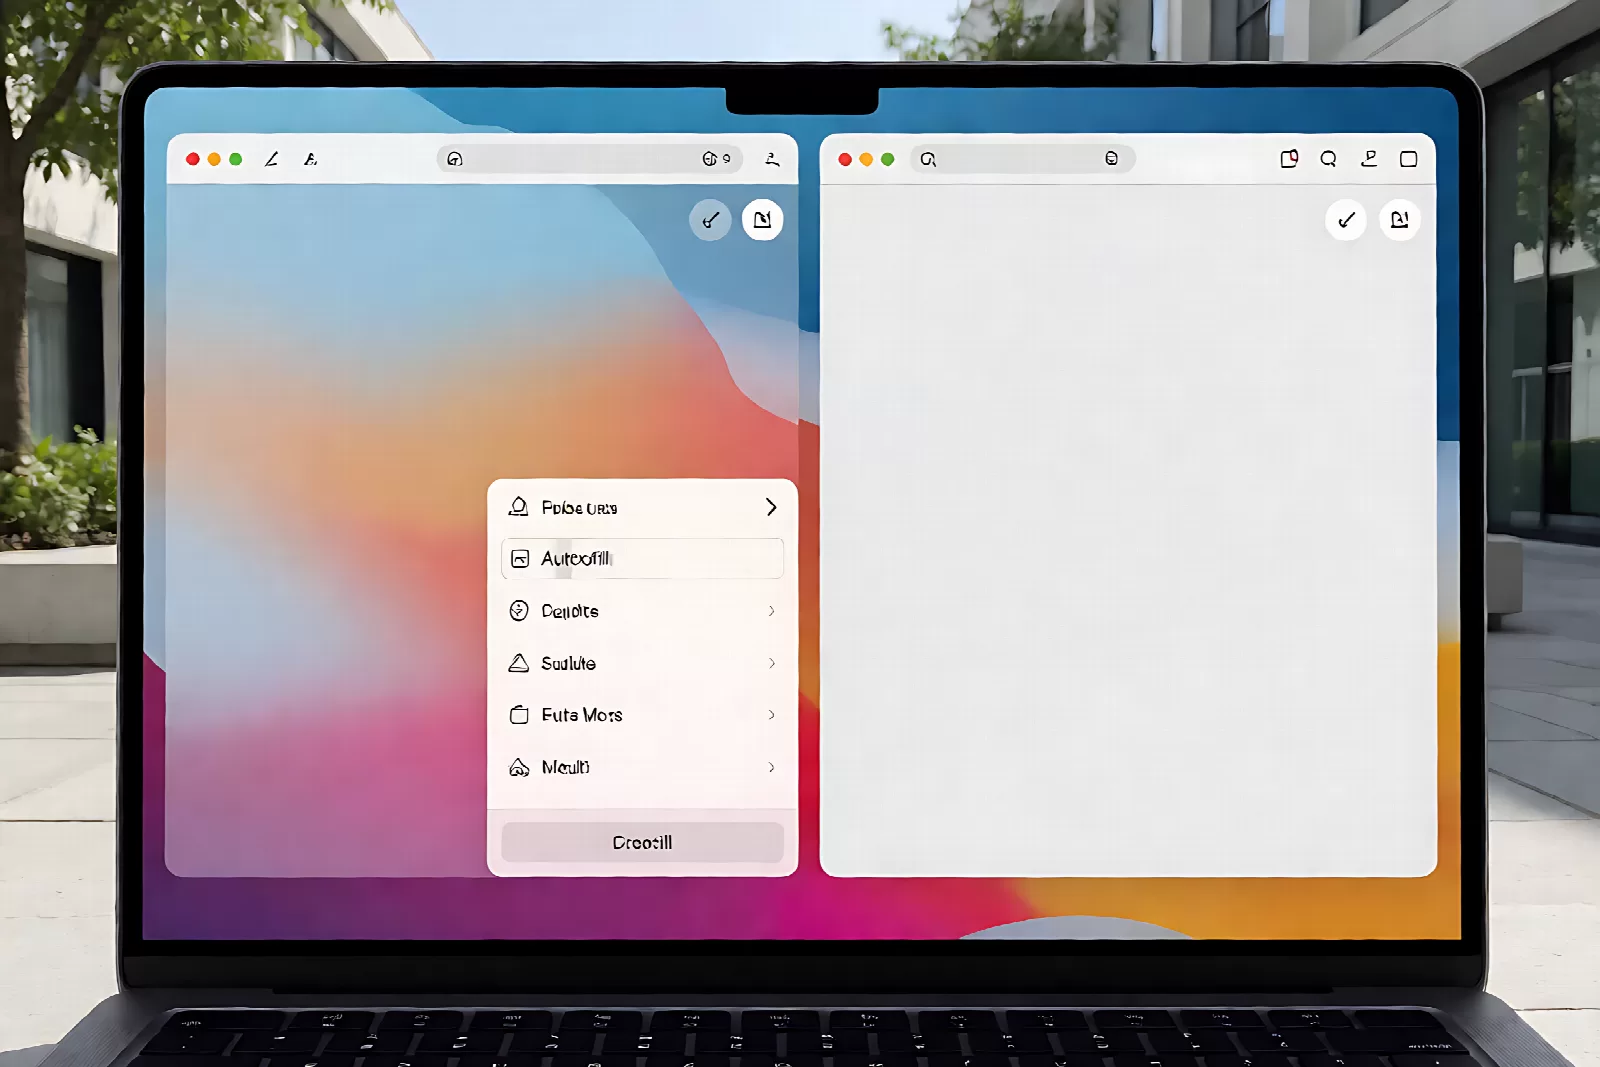Choose the Dellolts menu entry
1600x1067 pixels.
(x=642, y=611)
